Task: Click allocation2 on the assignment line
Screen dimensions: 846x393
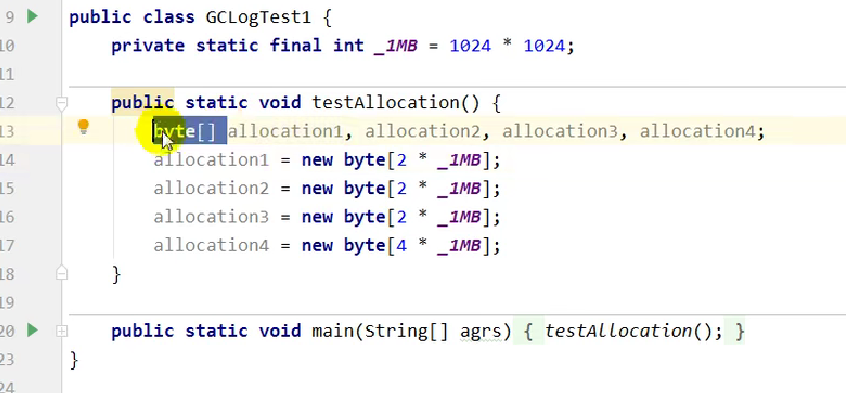Action: pyautogui.click(x=211, y=188)
